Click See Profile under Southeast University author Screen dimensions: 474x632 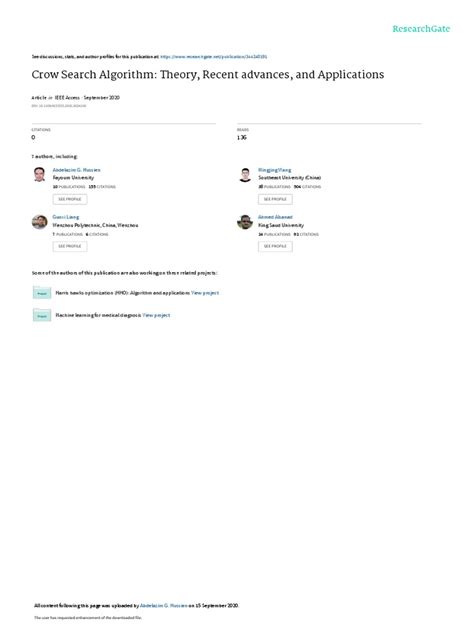[275, 199]
